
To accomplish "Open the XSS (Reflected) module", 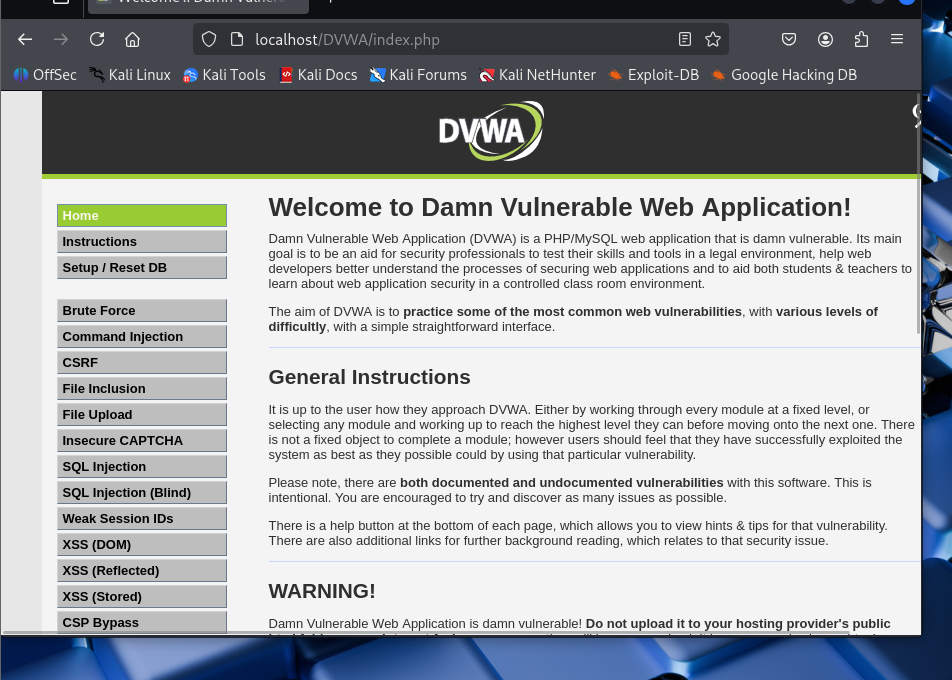I will coord(142,571).
